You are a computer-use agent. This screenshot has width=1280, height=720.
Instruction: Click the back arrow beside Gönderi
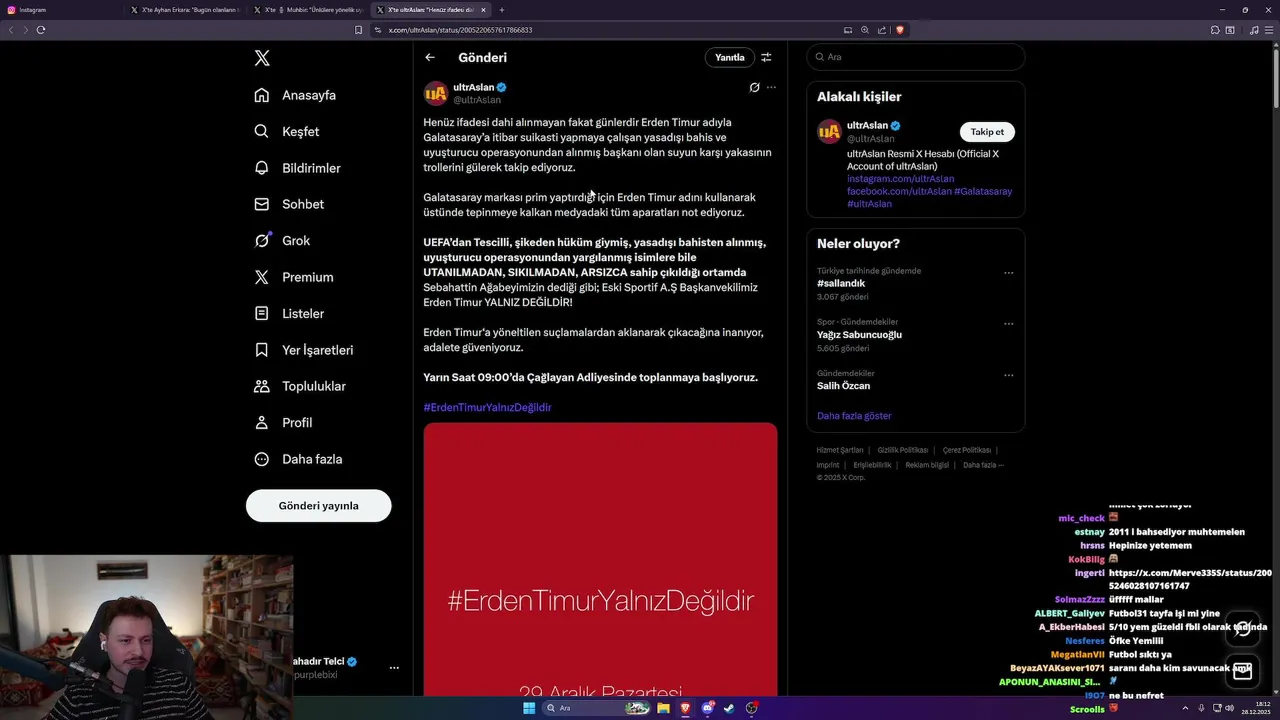coord(430,57)
